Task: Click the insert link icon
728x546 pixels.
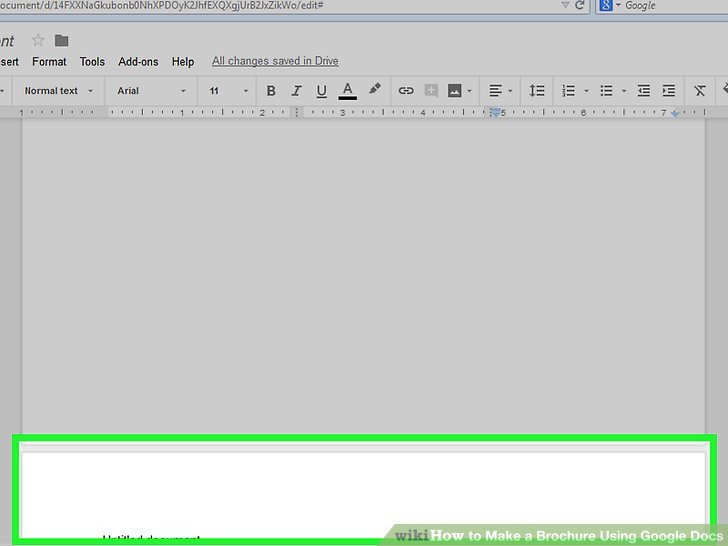Action: coord(406,91)
